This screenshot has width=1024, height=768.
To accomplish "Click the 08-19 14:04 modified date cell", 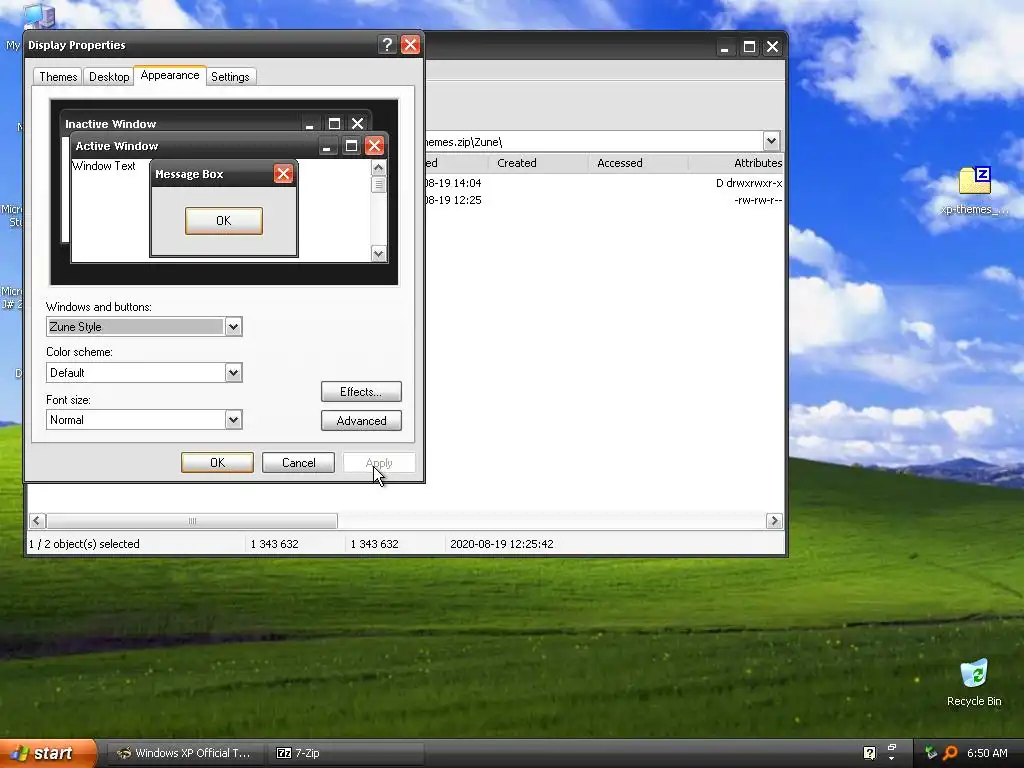I will pos(453,184).
